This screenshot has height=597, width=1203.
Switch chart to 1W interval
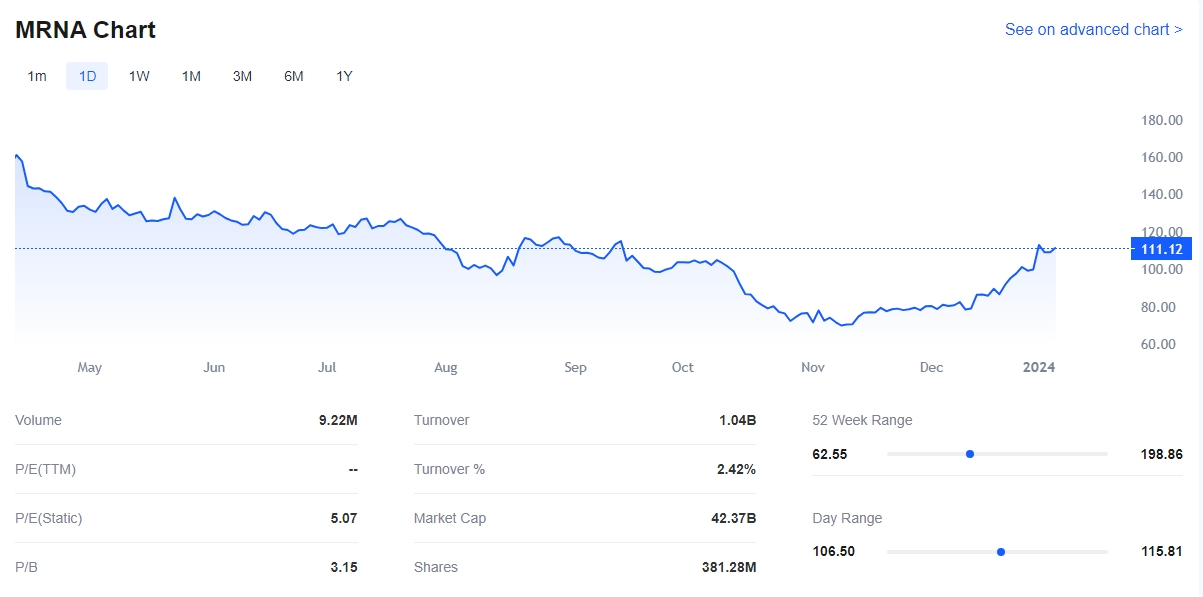tap(139, 76)
